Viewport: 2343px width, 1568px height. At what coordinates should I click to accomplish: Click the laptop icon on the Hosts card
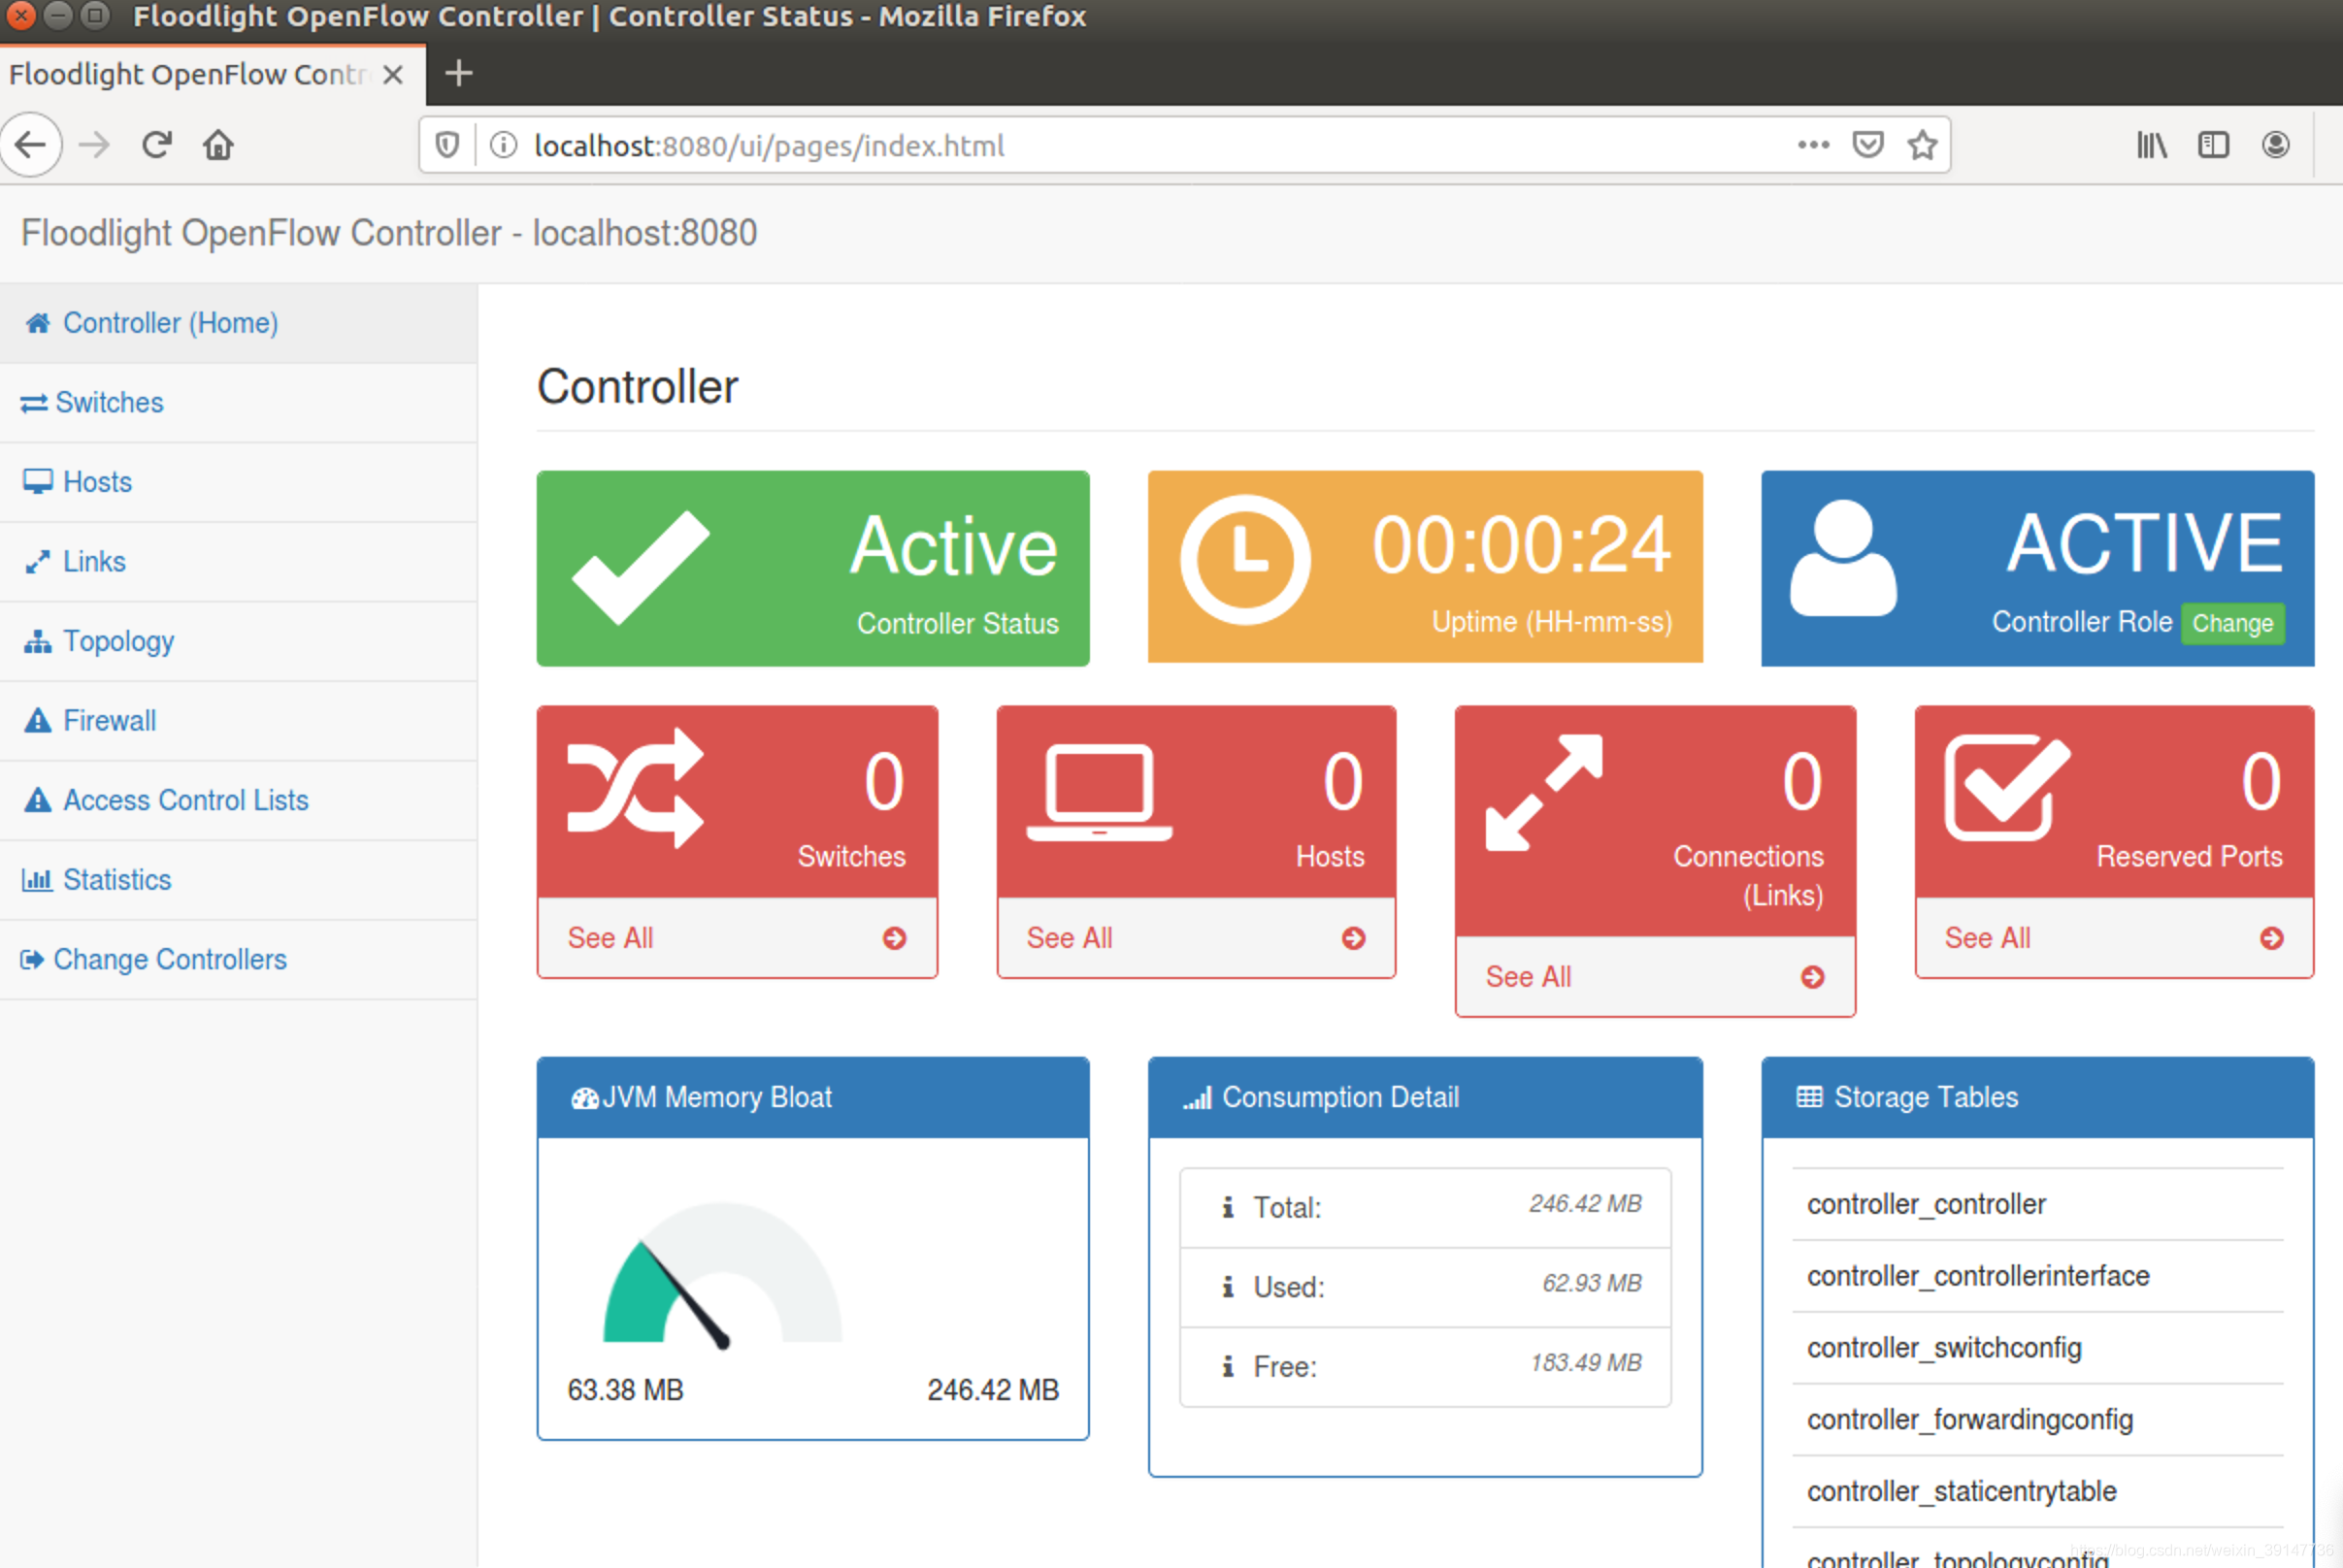click(x=1099, y=793)
